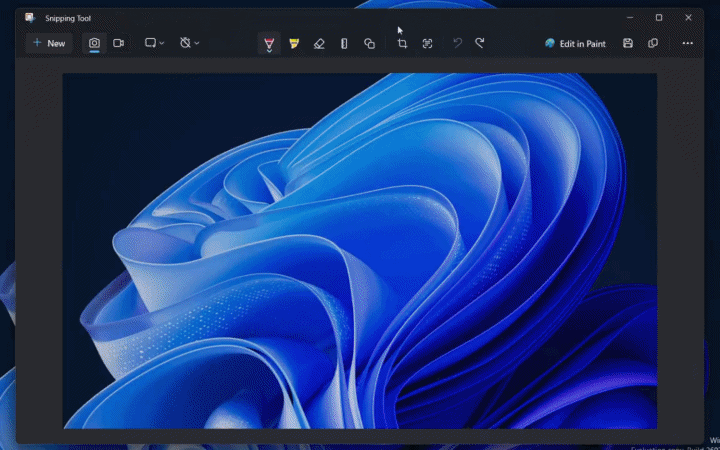The image size is (720, 450).
Task: Open the Text actions tool
Action: [x=427, y=43]
